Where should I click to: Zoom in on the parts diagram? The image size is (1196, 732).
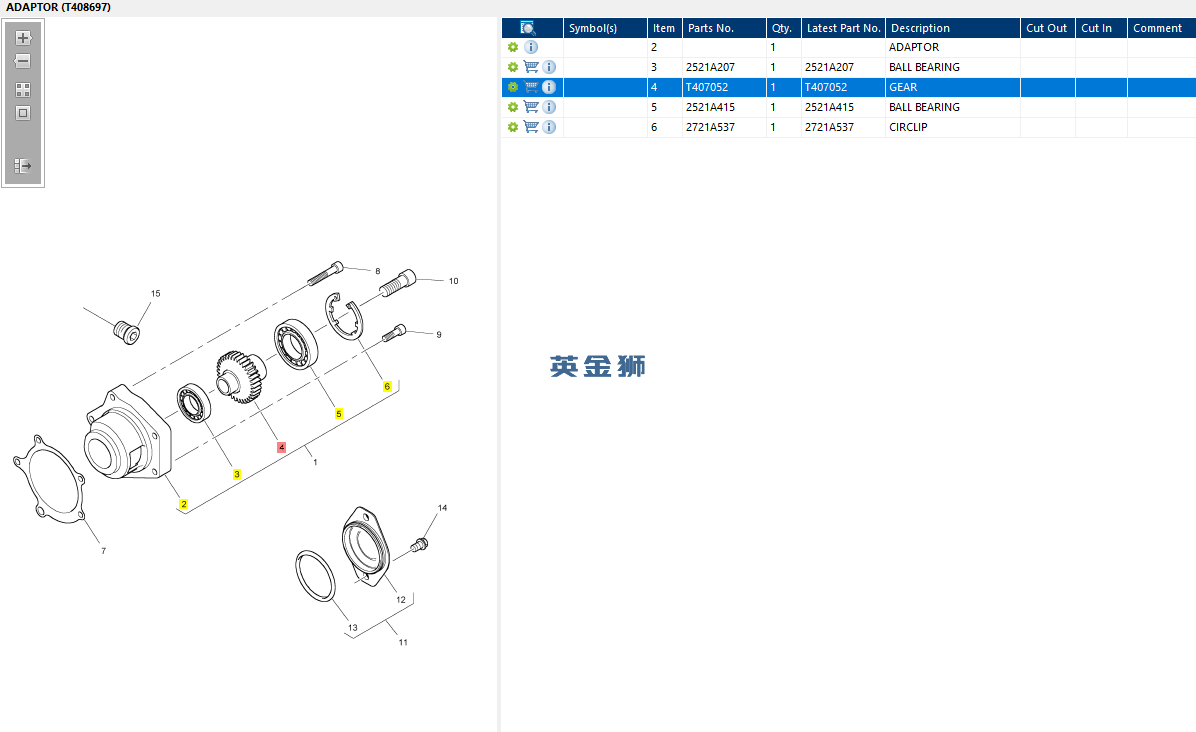point(23,37)
